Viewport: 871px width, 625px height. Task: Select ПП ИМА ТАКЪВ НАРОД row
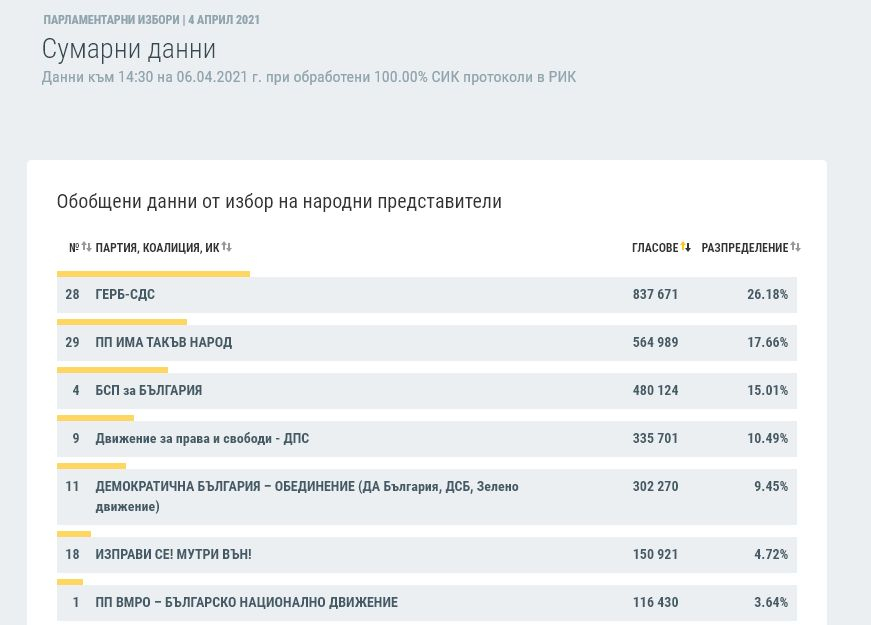(427, 343)
